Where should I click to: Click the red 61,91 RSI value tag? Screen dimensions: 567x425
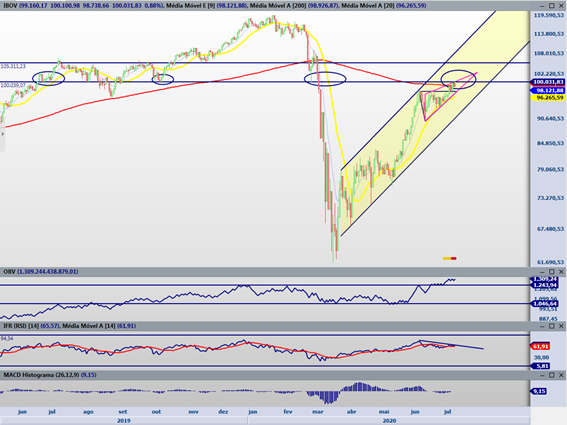[540, 347]
